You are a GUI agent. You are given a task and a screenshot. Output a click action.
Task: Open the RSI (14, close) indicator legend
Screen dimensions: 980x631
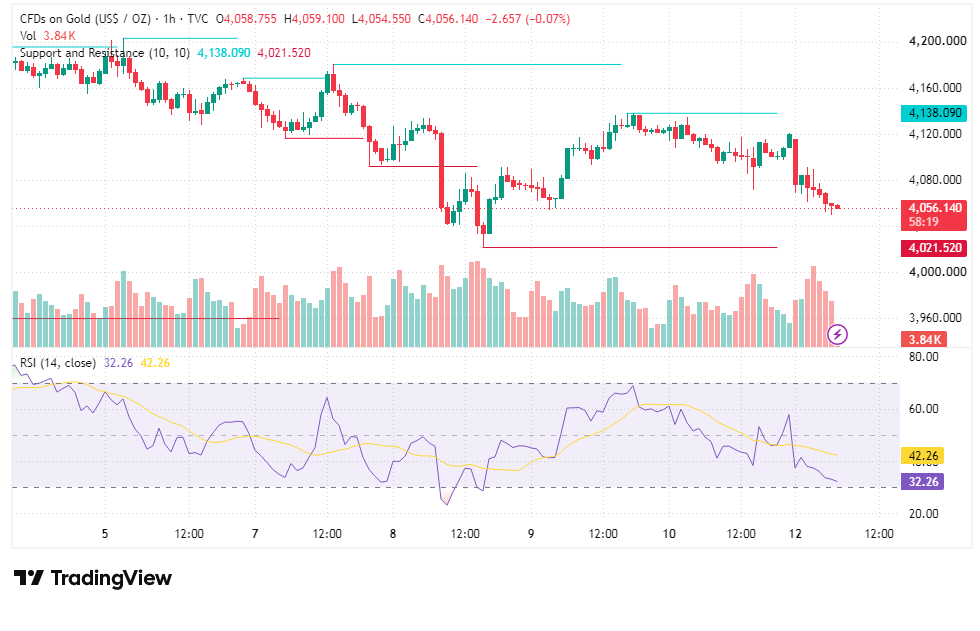click(58, 363)
